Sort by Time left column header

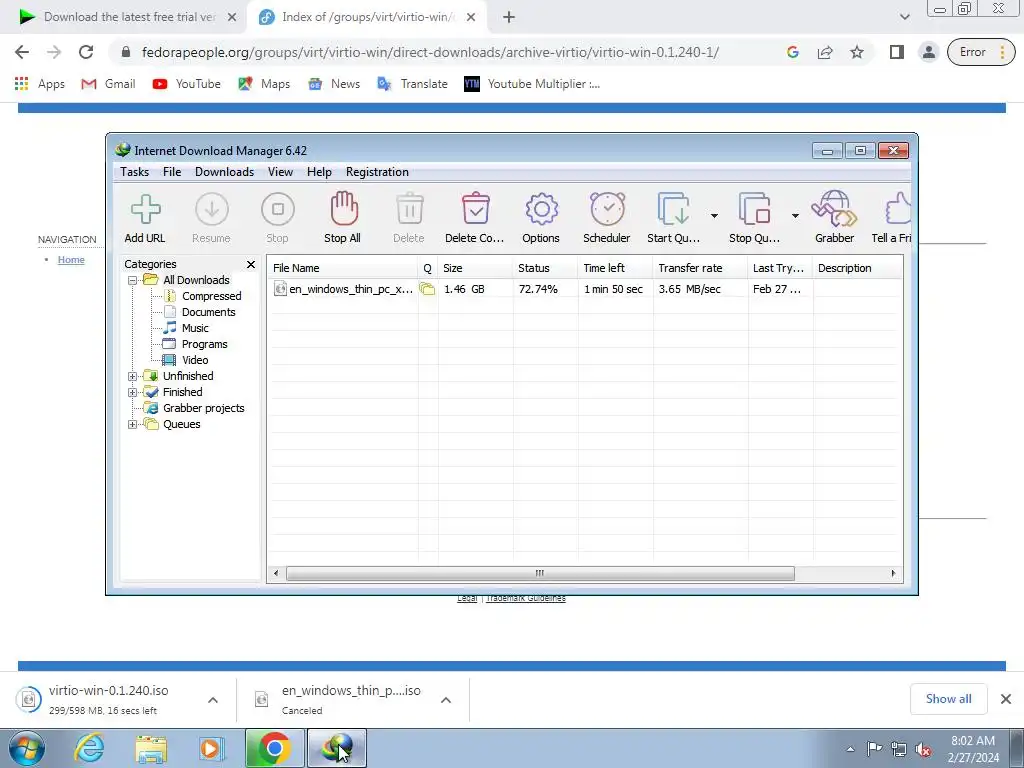coord(615,268)
